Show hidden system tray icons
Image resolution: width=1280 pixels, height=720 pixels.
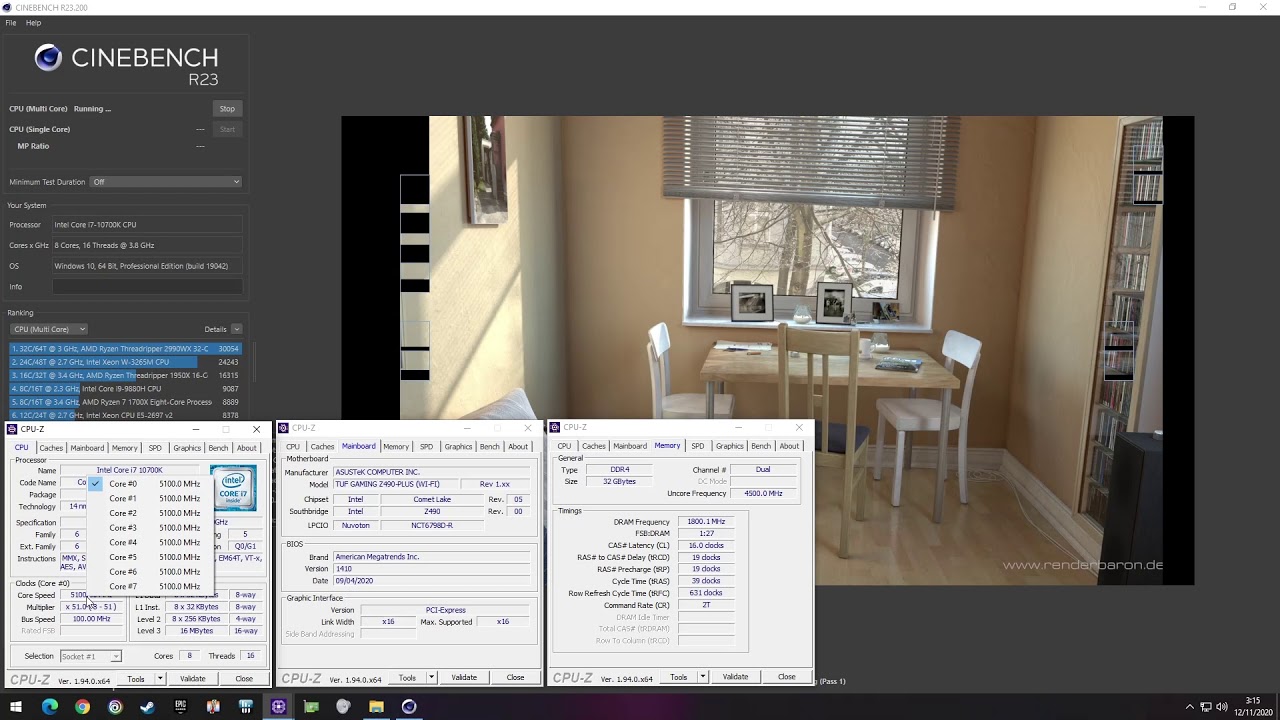(1189, 706)
